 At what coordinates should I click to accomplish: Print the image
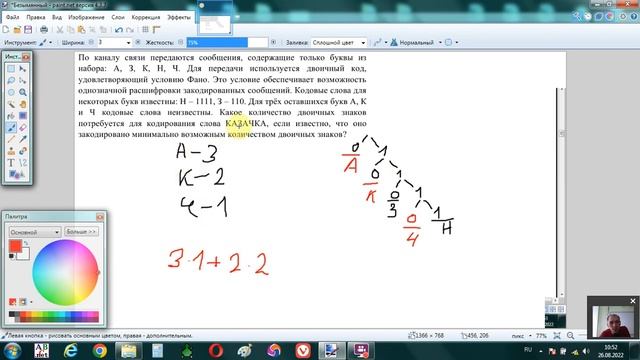[x=44, y=29]
